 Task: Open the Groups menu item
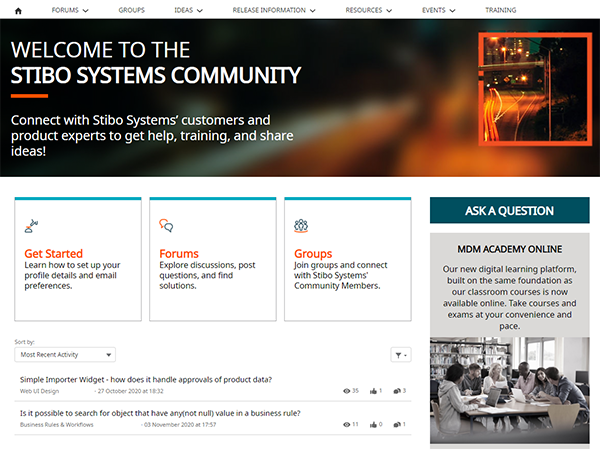coord(131,10)
